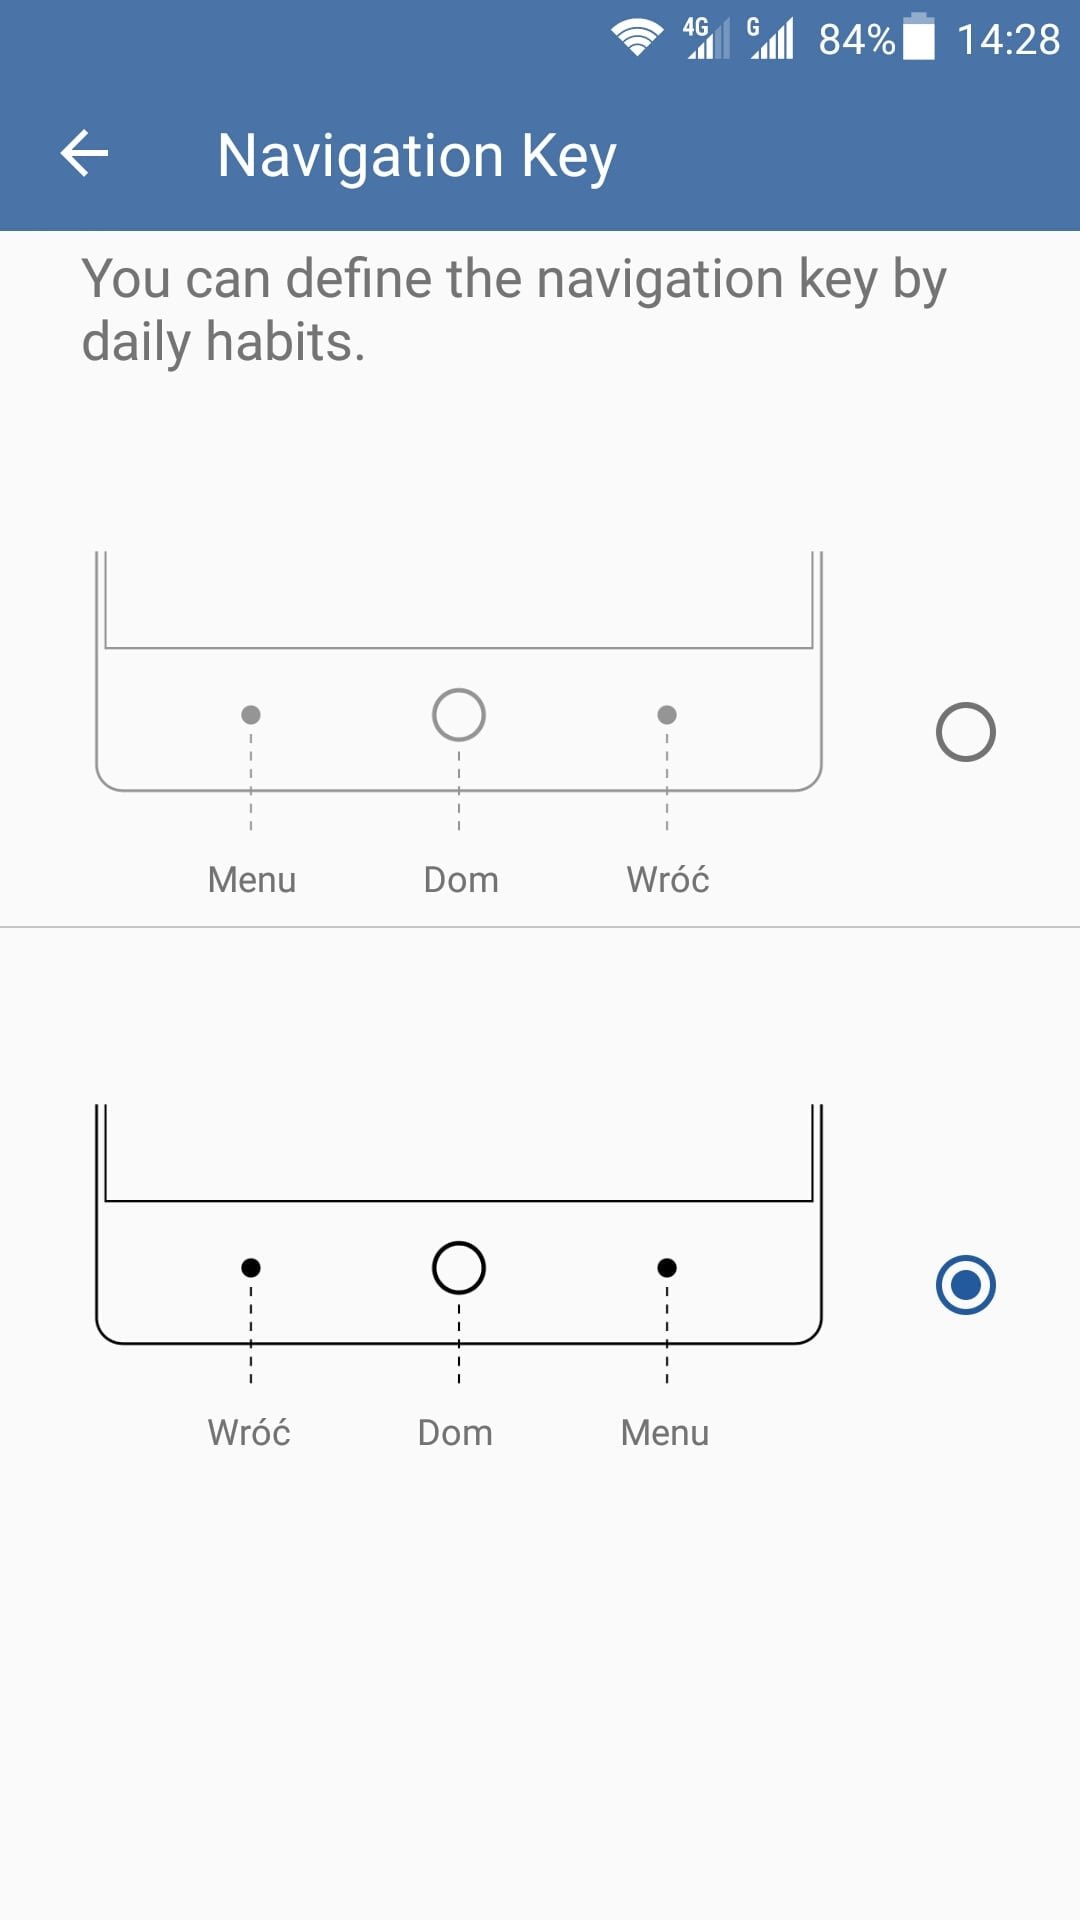
Task: Tap the Dom circle in top diagram
Action: (x=459, y=715)
